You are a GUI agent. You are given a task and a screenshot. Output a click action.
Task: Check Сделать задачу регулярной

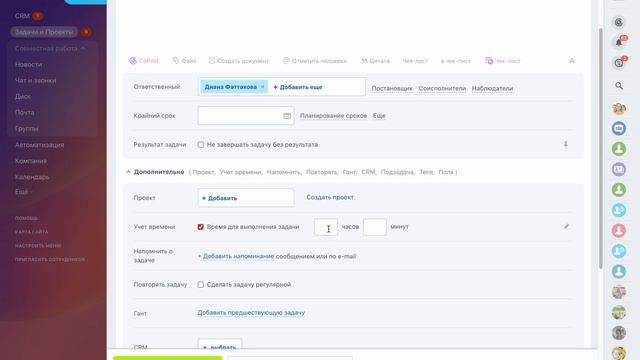(x=200, y=284)
